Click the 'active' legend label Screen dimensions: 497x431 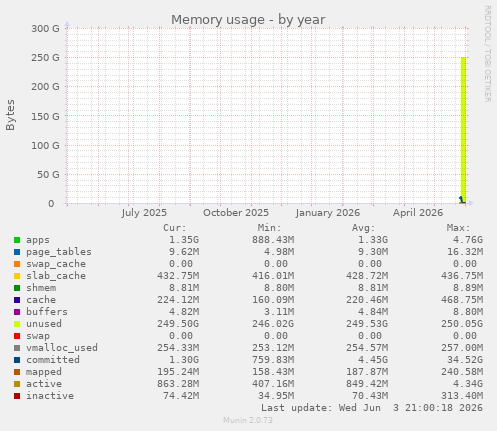click(x=44, y=384)
